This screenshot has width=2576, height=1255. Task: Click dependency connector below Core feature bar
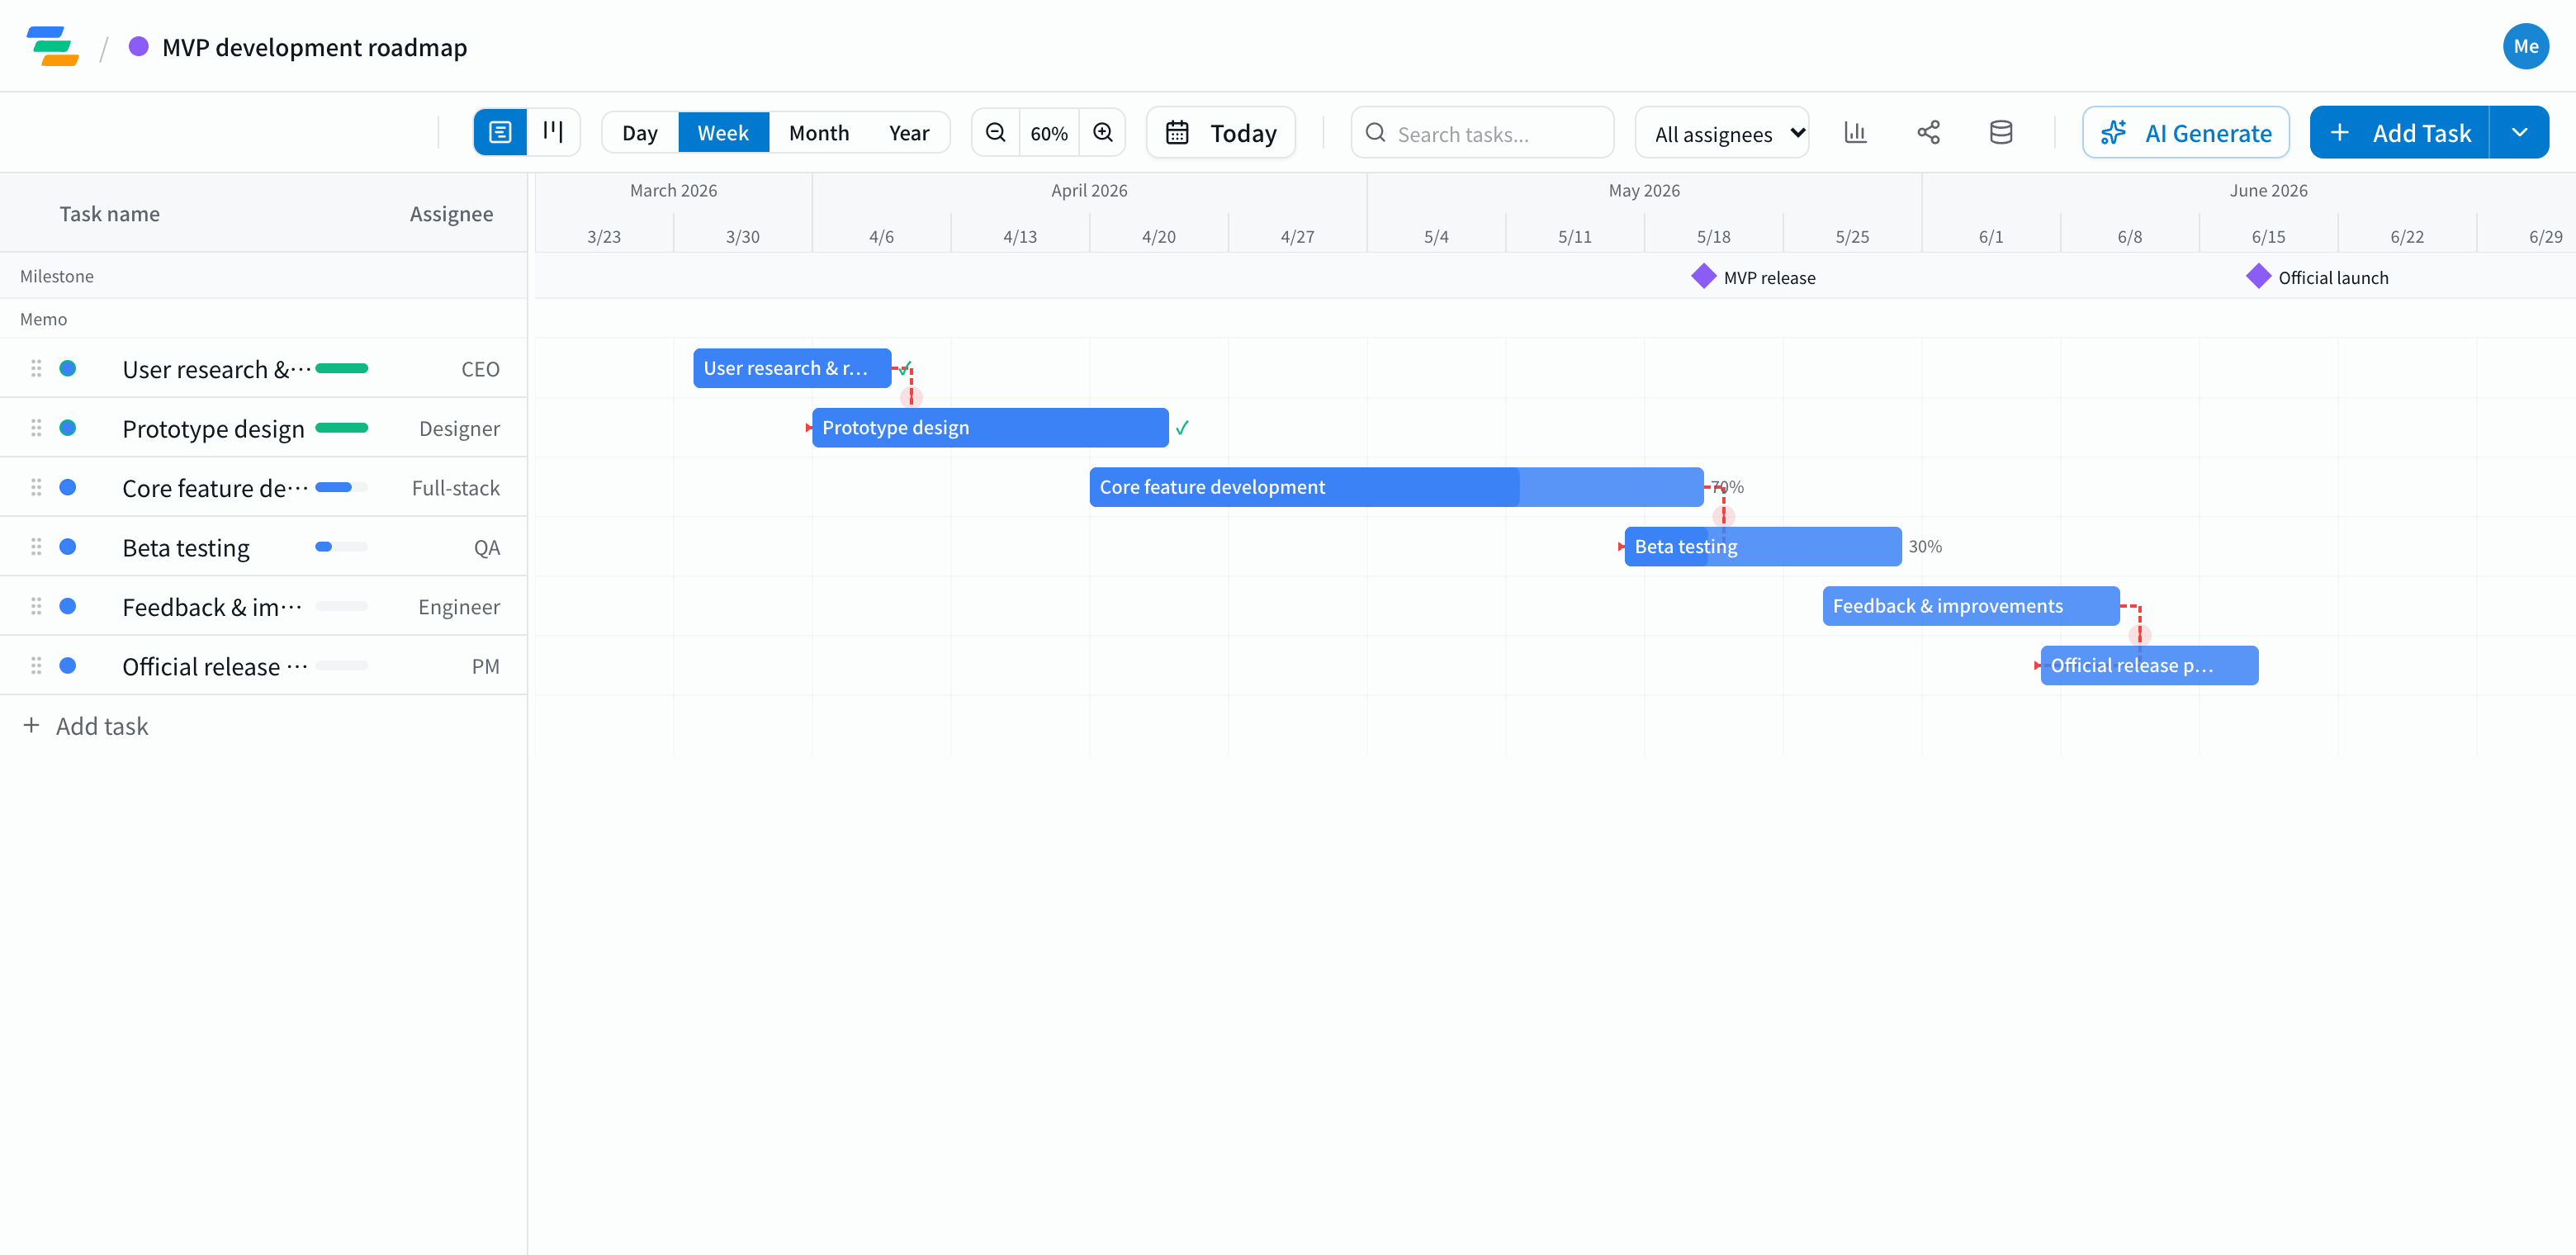[1723, 516]
